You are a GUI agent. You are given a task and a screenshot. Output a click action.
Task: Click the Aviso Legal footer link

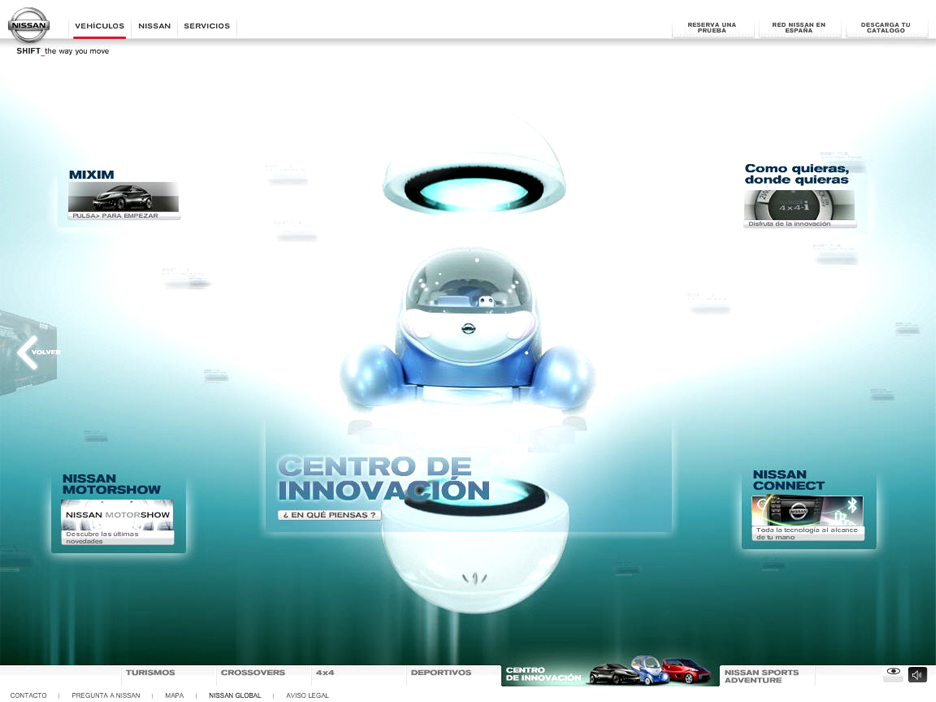pyautogui.click(x=307, y=695)
